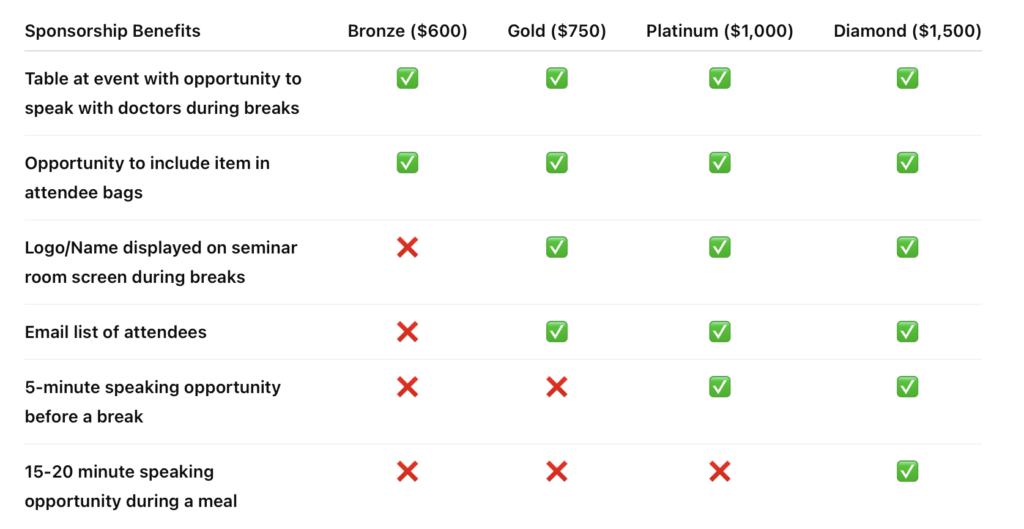Click Bronze red X for email list

click(407, 332)
